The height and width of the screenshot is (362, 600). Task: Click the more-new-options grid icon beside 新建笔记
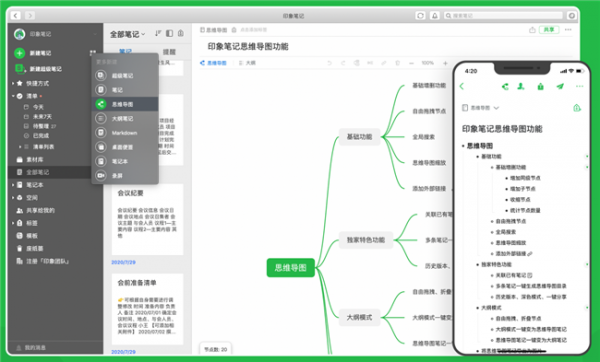pyautogui.click(x=93, y=53)
